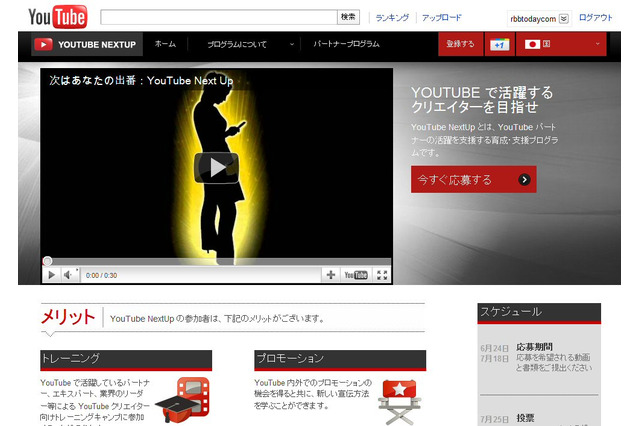Open the アップロード link
The image size is (640, 426).
[442, 18]
